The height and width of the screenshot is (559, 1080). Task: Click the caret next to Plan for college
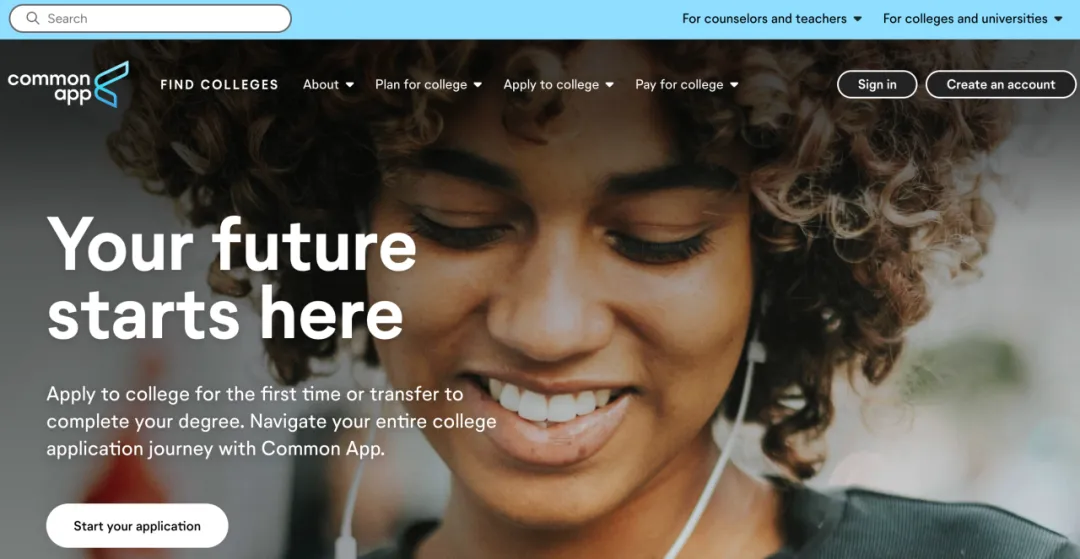478,85
